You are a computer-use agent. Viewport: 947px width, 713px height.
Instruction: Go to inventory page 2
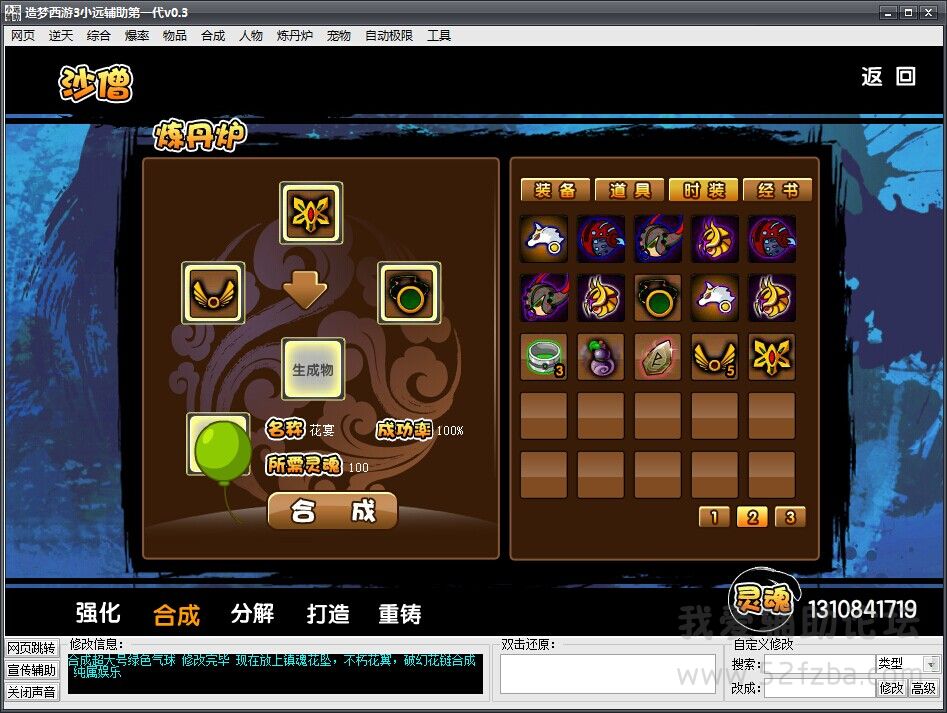coord(753,517)
